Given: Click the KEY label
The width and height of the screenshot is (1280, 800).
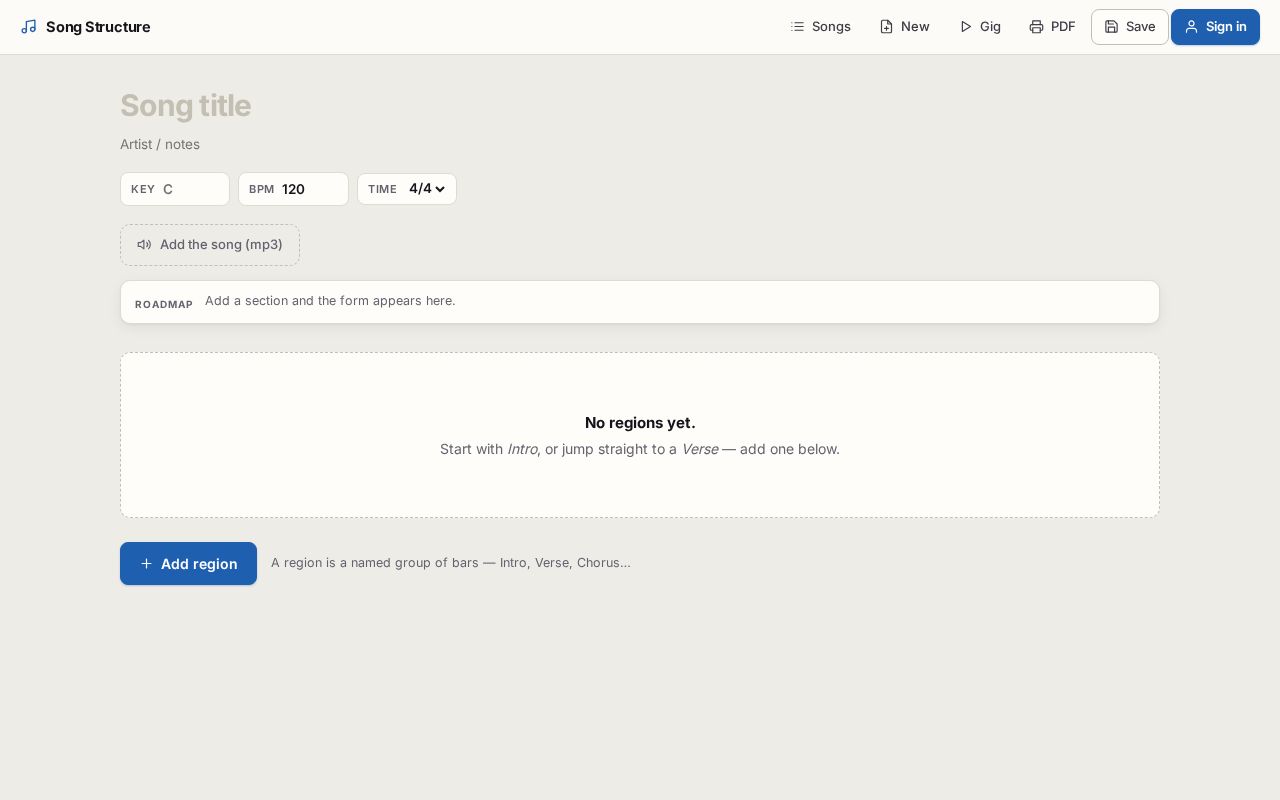Looking at the screenshot, I should (x=143, y=189).
